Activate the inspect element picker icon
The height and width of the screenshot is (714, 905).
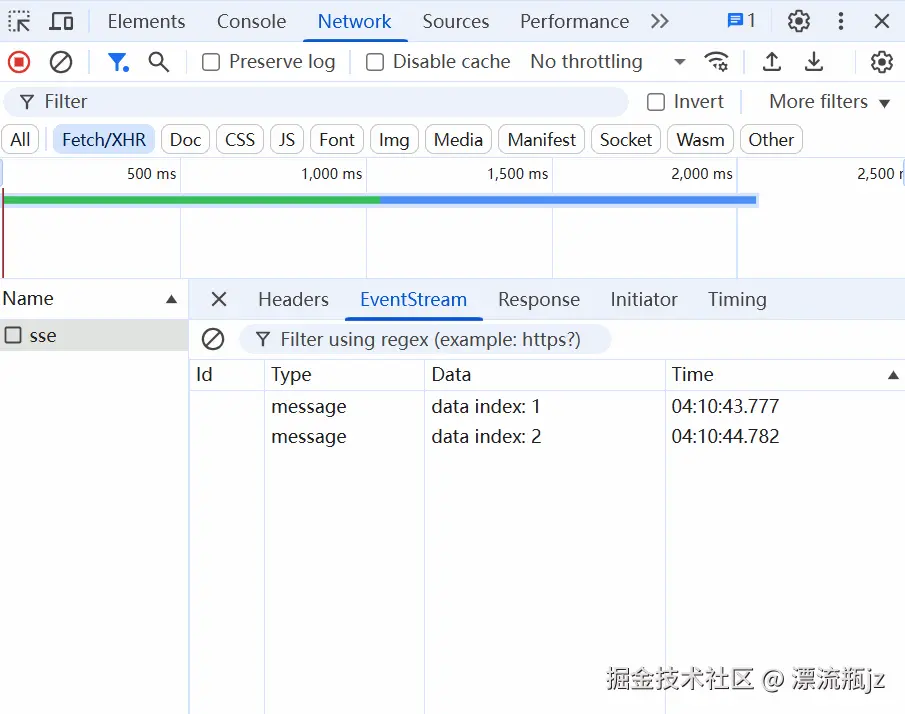point(19,21)
